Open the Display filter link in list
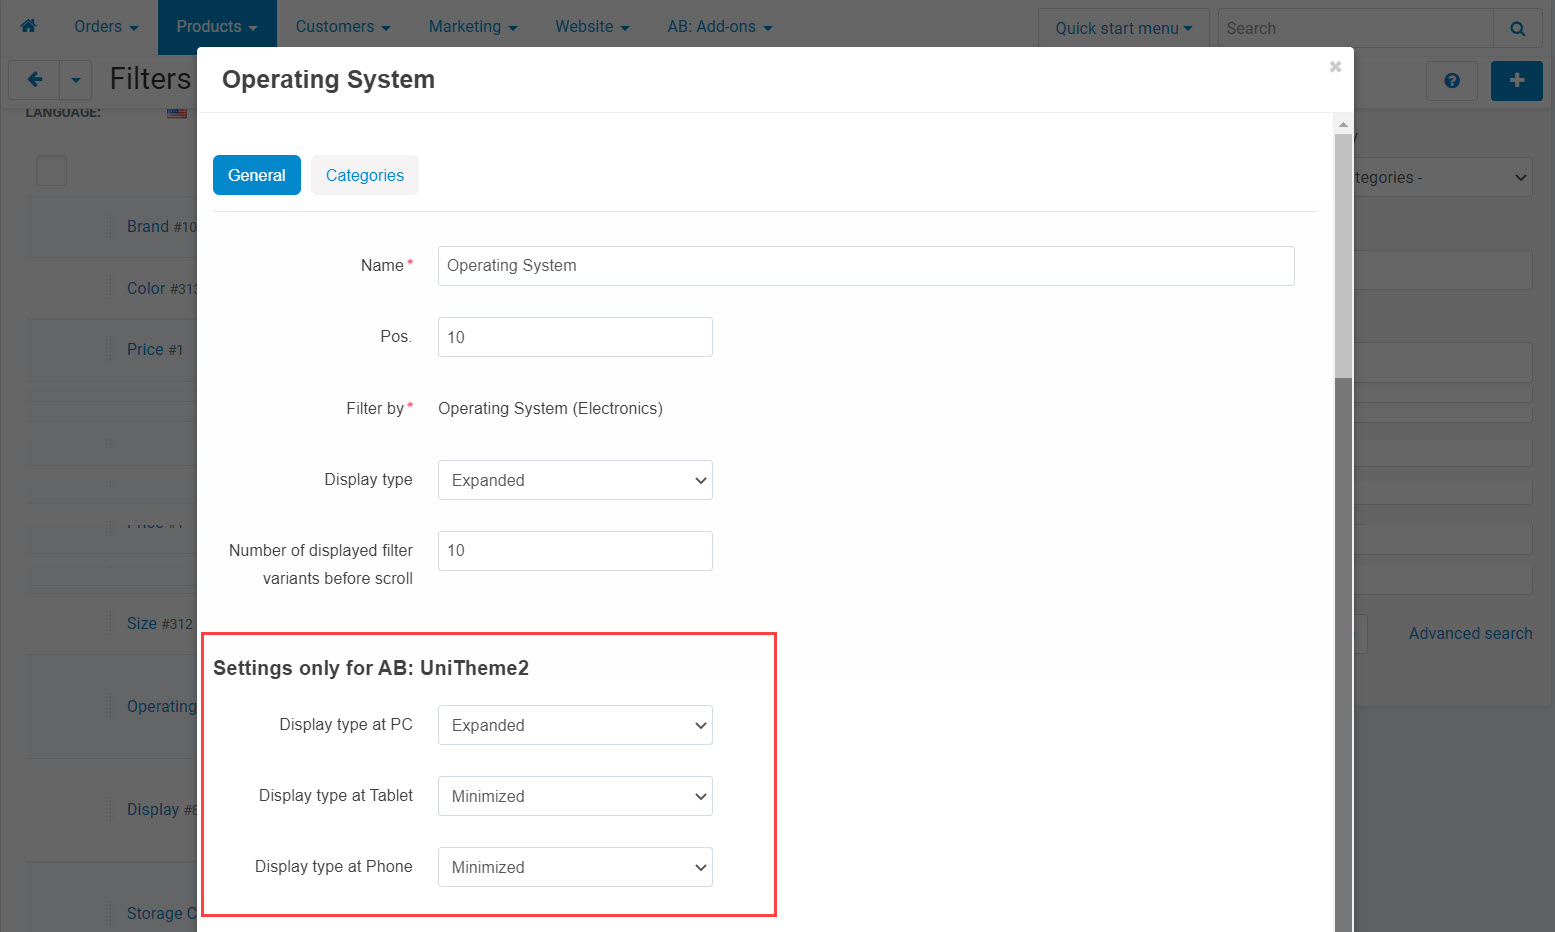The width and height of the screenshot is (1555, 932). [153, 809]
